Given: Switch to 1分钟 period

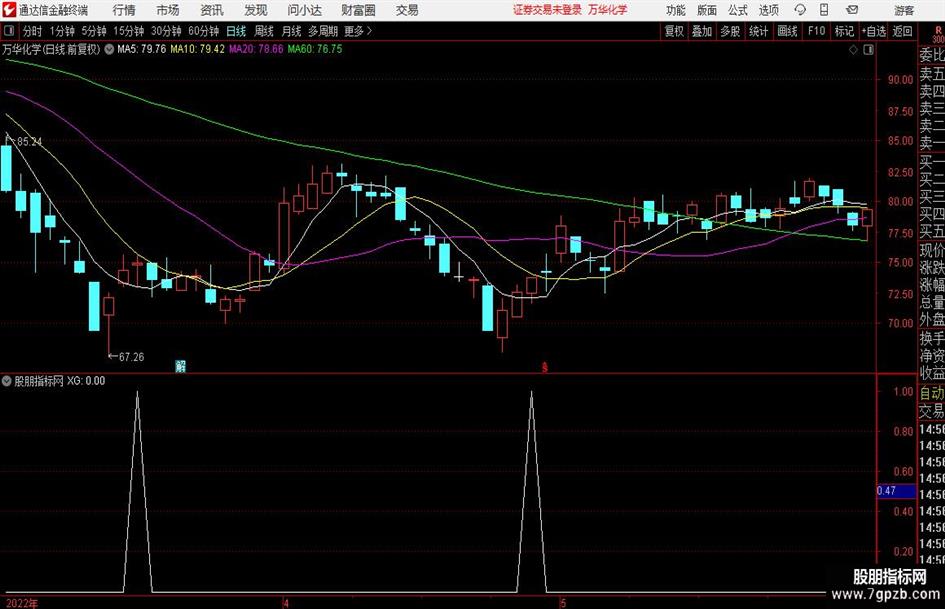Looking at the screenshot, I should click(x=62, y=31).
